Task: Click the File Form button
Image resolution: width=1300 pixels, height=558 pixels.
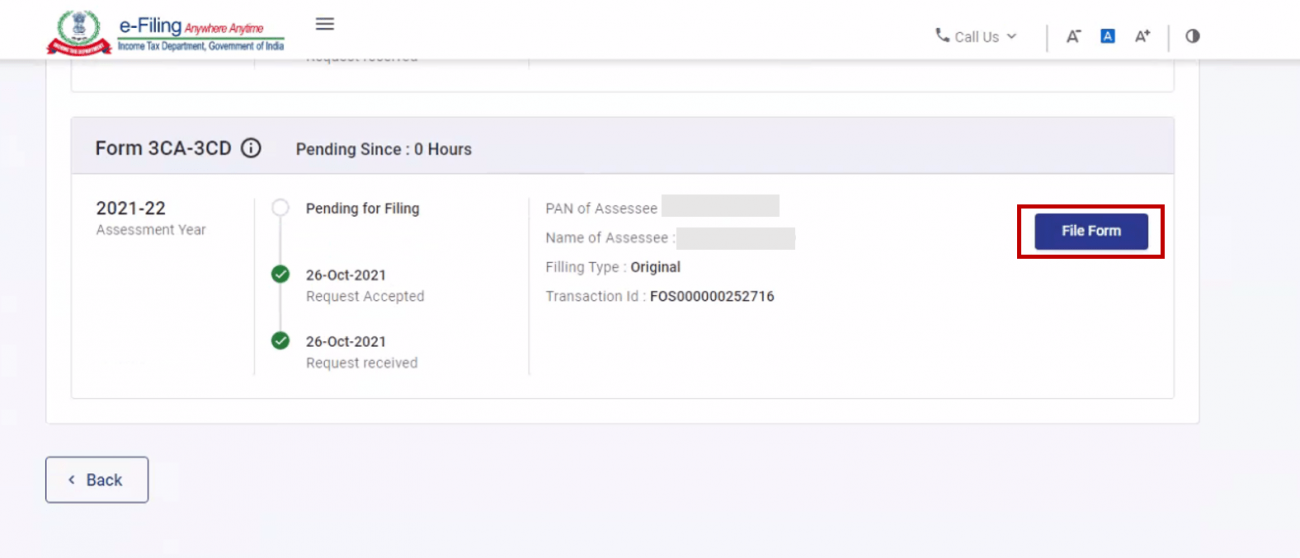Action: [1091, 231]
